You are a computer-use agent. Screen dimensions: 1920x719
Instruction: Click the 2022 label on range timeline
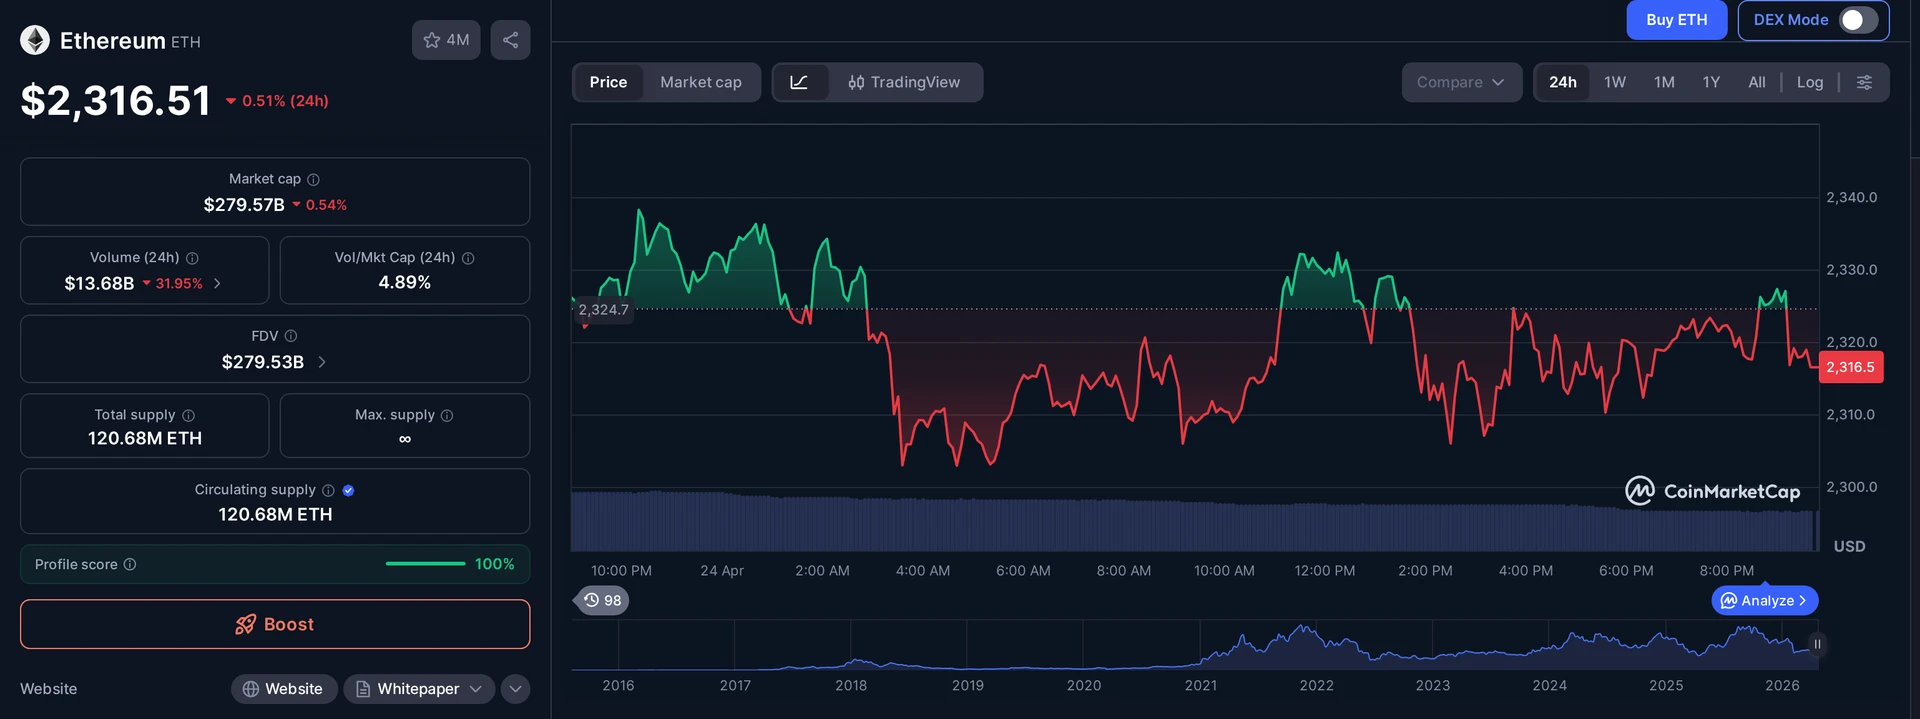point(1316,685)
